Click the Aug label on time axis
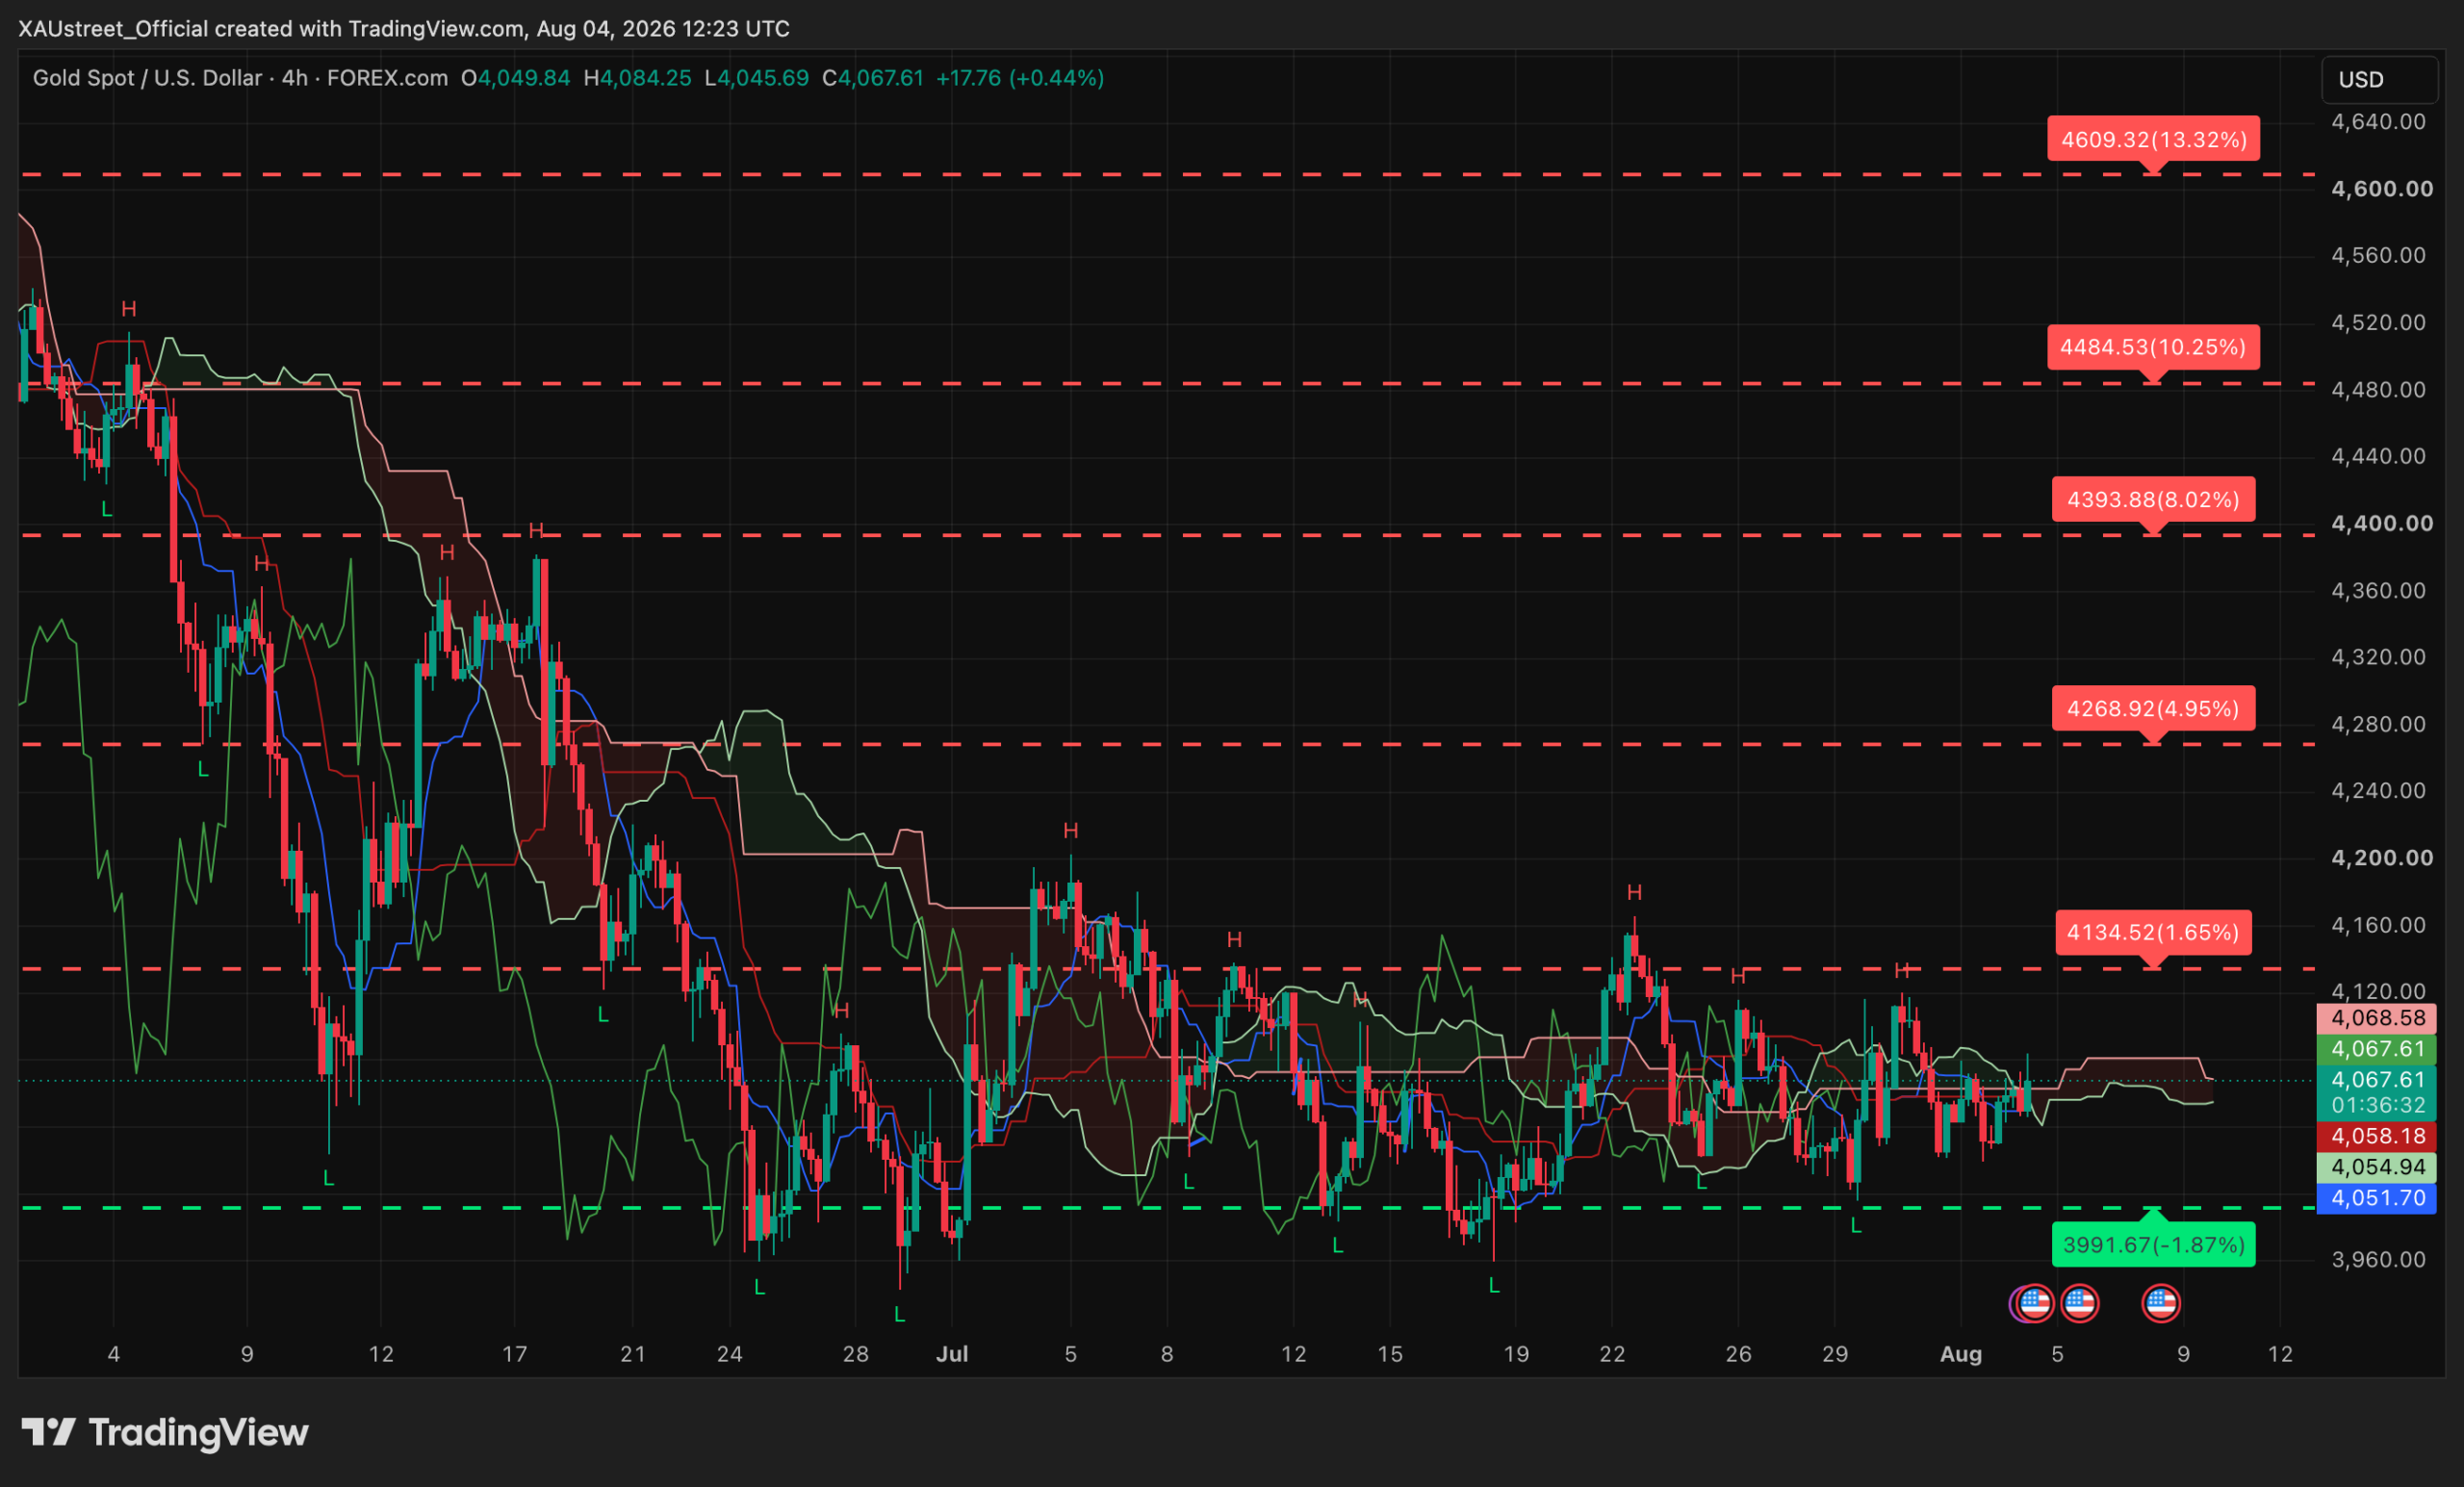The height and width of the screenshot is (1487, 2464). point(1961,1354)
